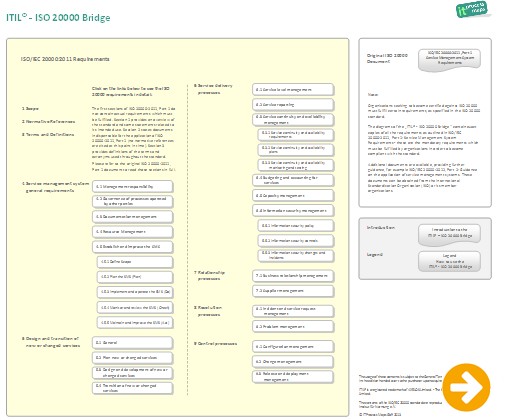Open 6.6 Information security management box
Image resolution: width=506 pixels, height=420 pixels.
click(x=293, y=211)
